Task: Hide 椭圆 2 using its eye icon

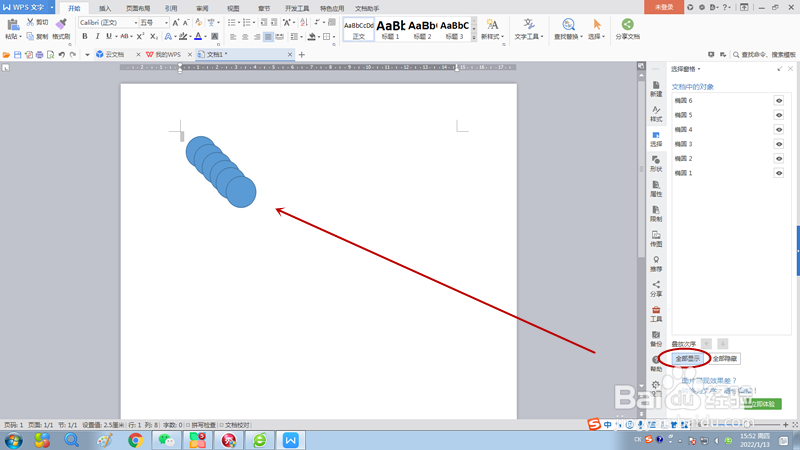Action: click(779, 159)
